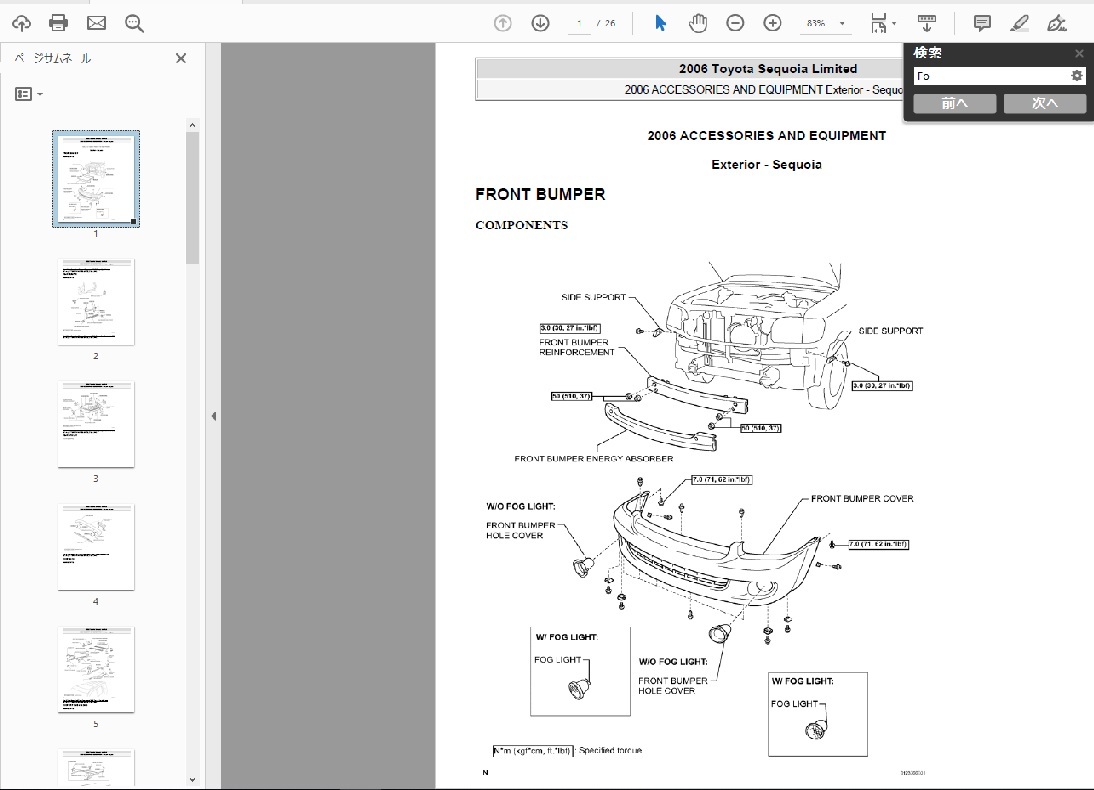1094x790 pixels.
Task: Click the current page number field
Action: click(x=579, y=23)
